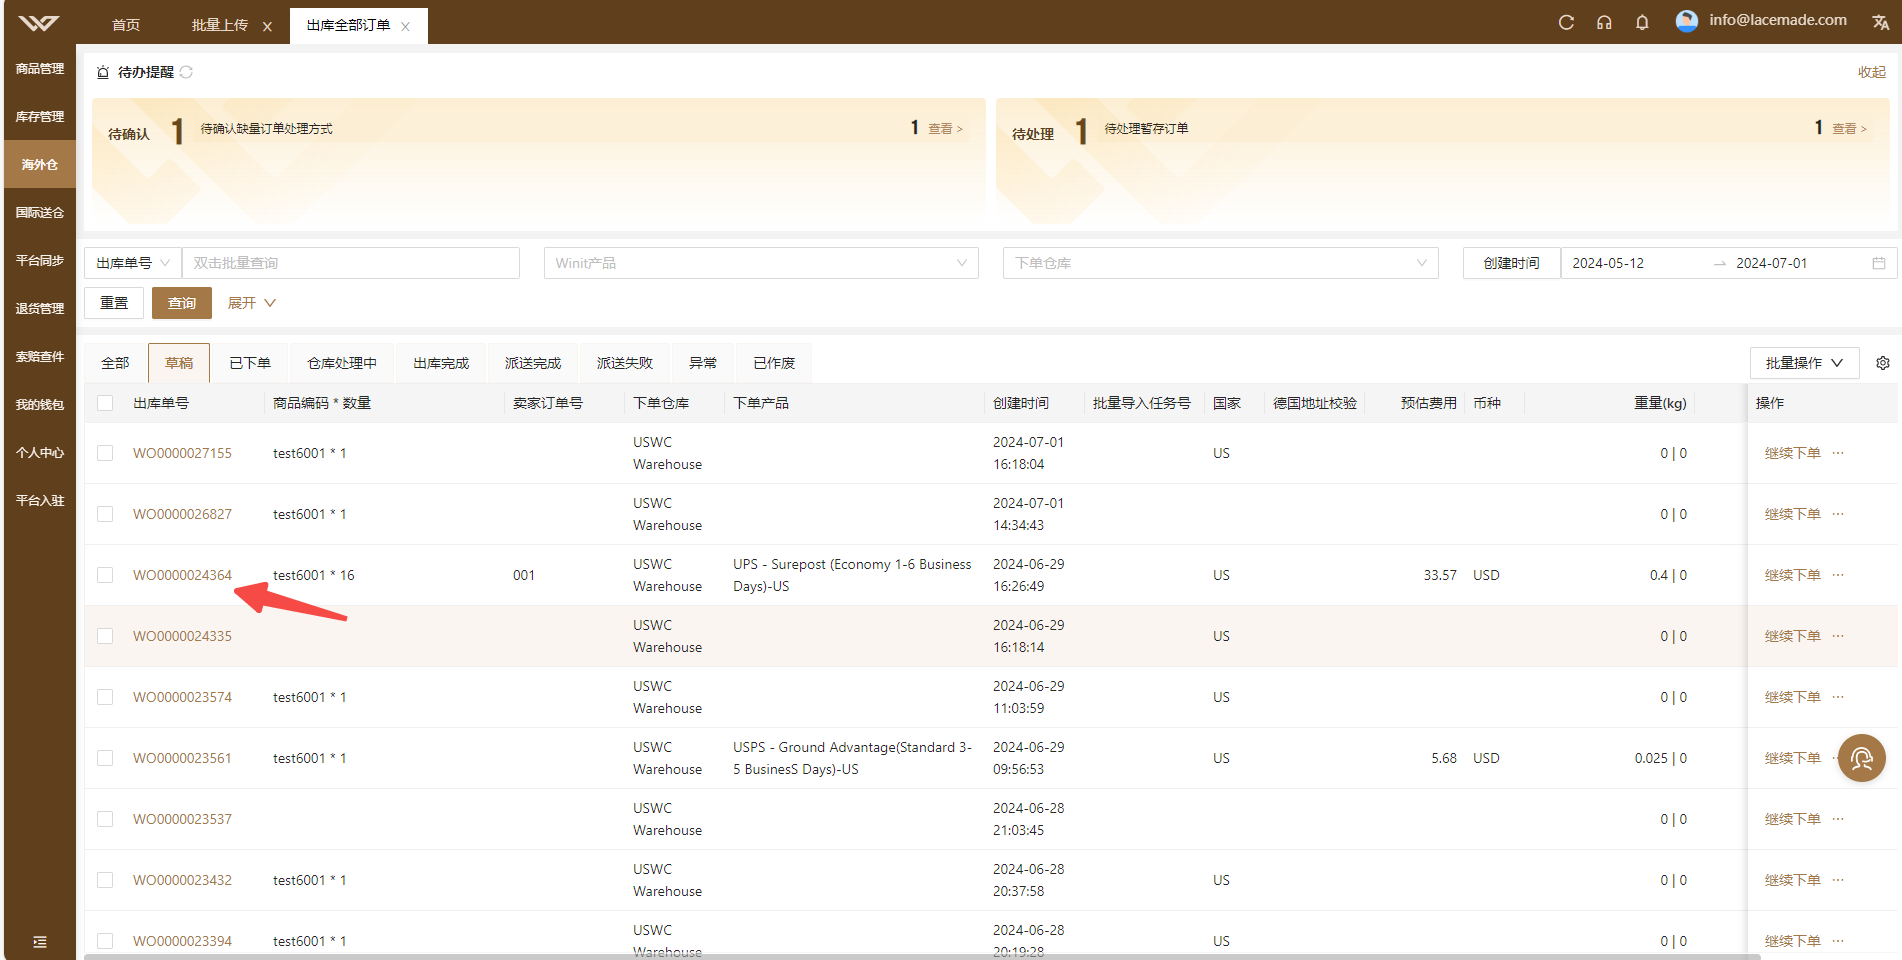The width and height of the screenshot is (1902, 960).
Task: Switch to the 全部 orders tab
Action: pyautogui.click(x=115, y=363)
